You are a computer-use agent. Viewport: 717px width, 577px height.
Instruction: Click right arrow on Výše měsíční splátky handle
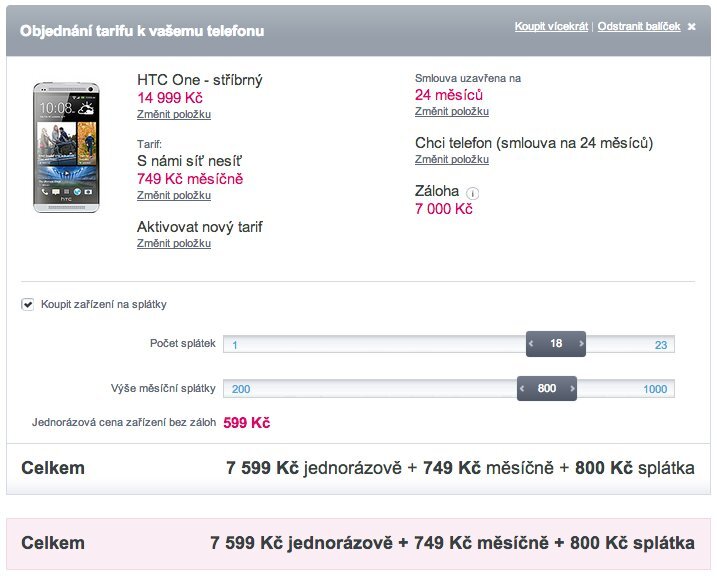(572, 389)
